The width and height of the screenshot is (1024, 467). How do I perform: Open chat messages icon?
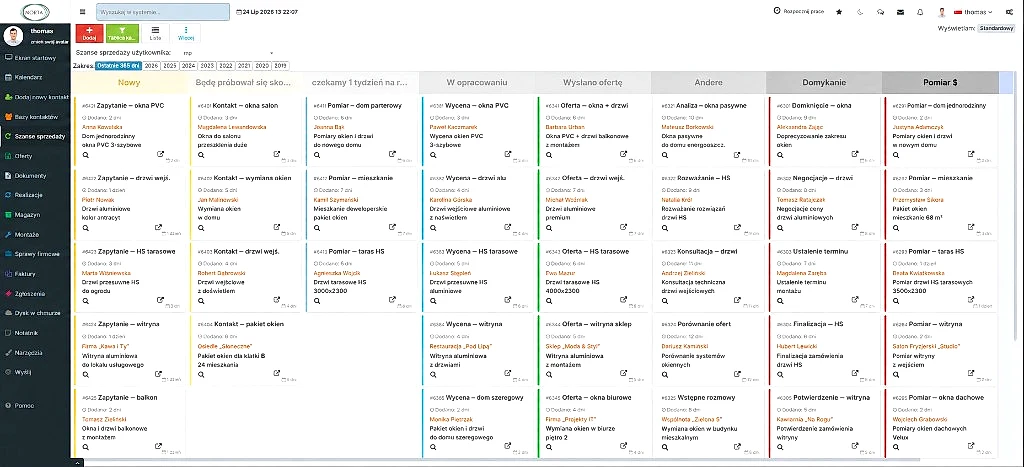pos(880,12)
